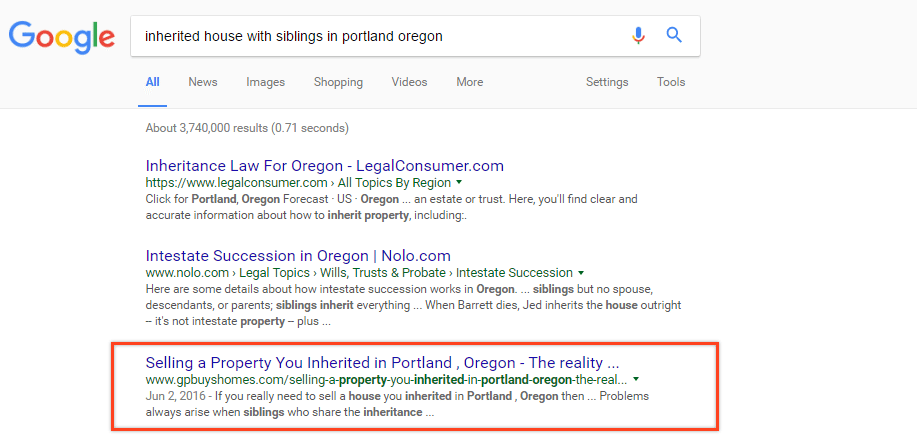Click in the search query text field
917x438 pixels.
coord(380,36)
